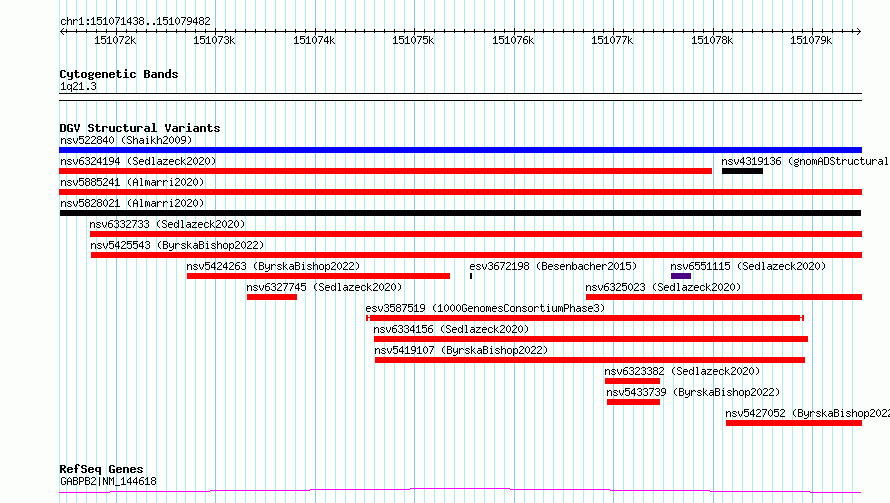Click the ruler's left end arrow

[x=62, y=32]
